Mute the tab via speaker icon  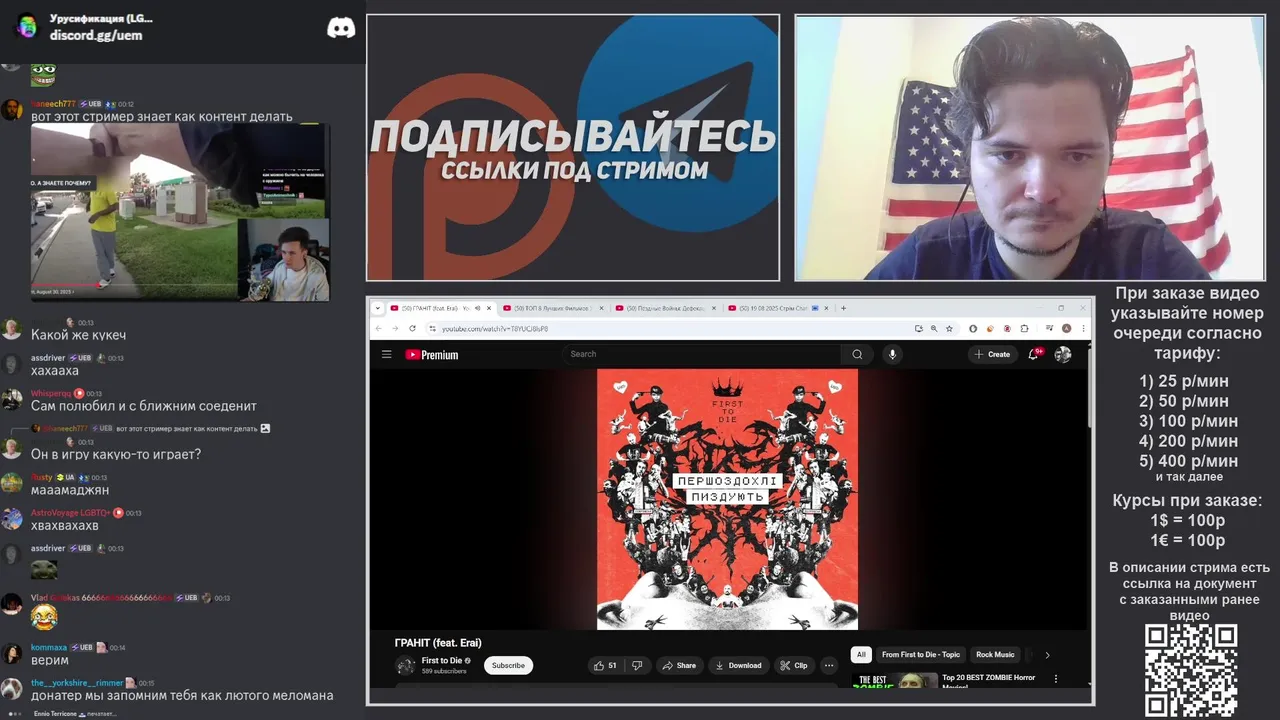[x=477, y=308]
